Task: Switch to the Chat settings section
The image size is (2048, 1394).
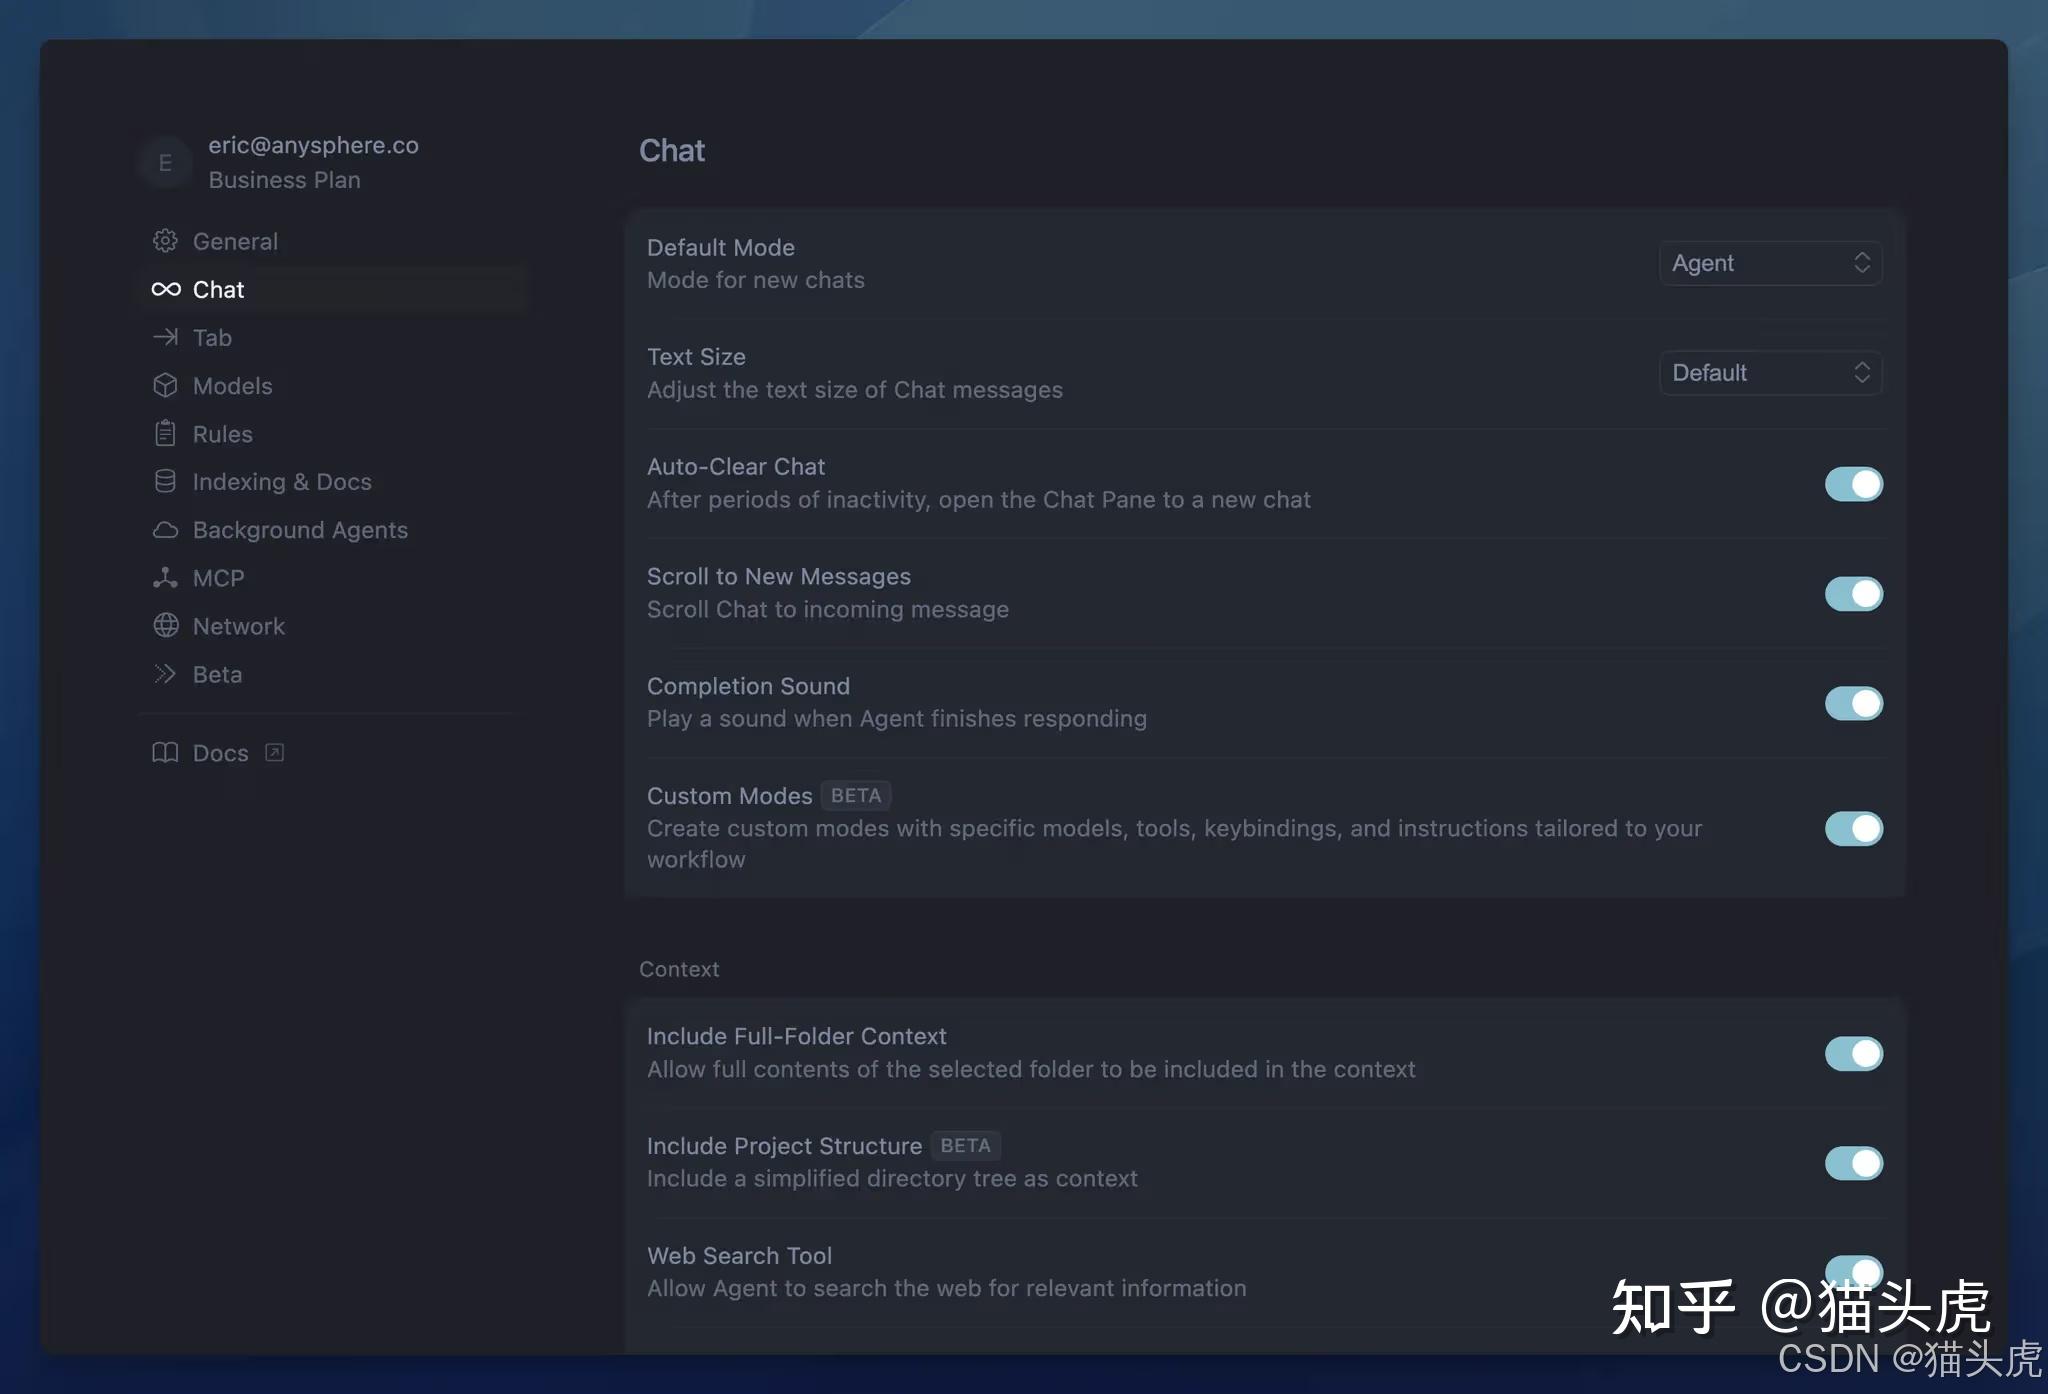Action: click(219, 289)
